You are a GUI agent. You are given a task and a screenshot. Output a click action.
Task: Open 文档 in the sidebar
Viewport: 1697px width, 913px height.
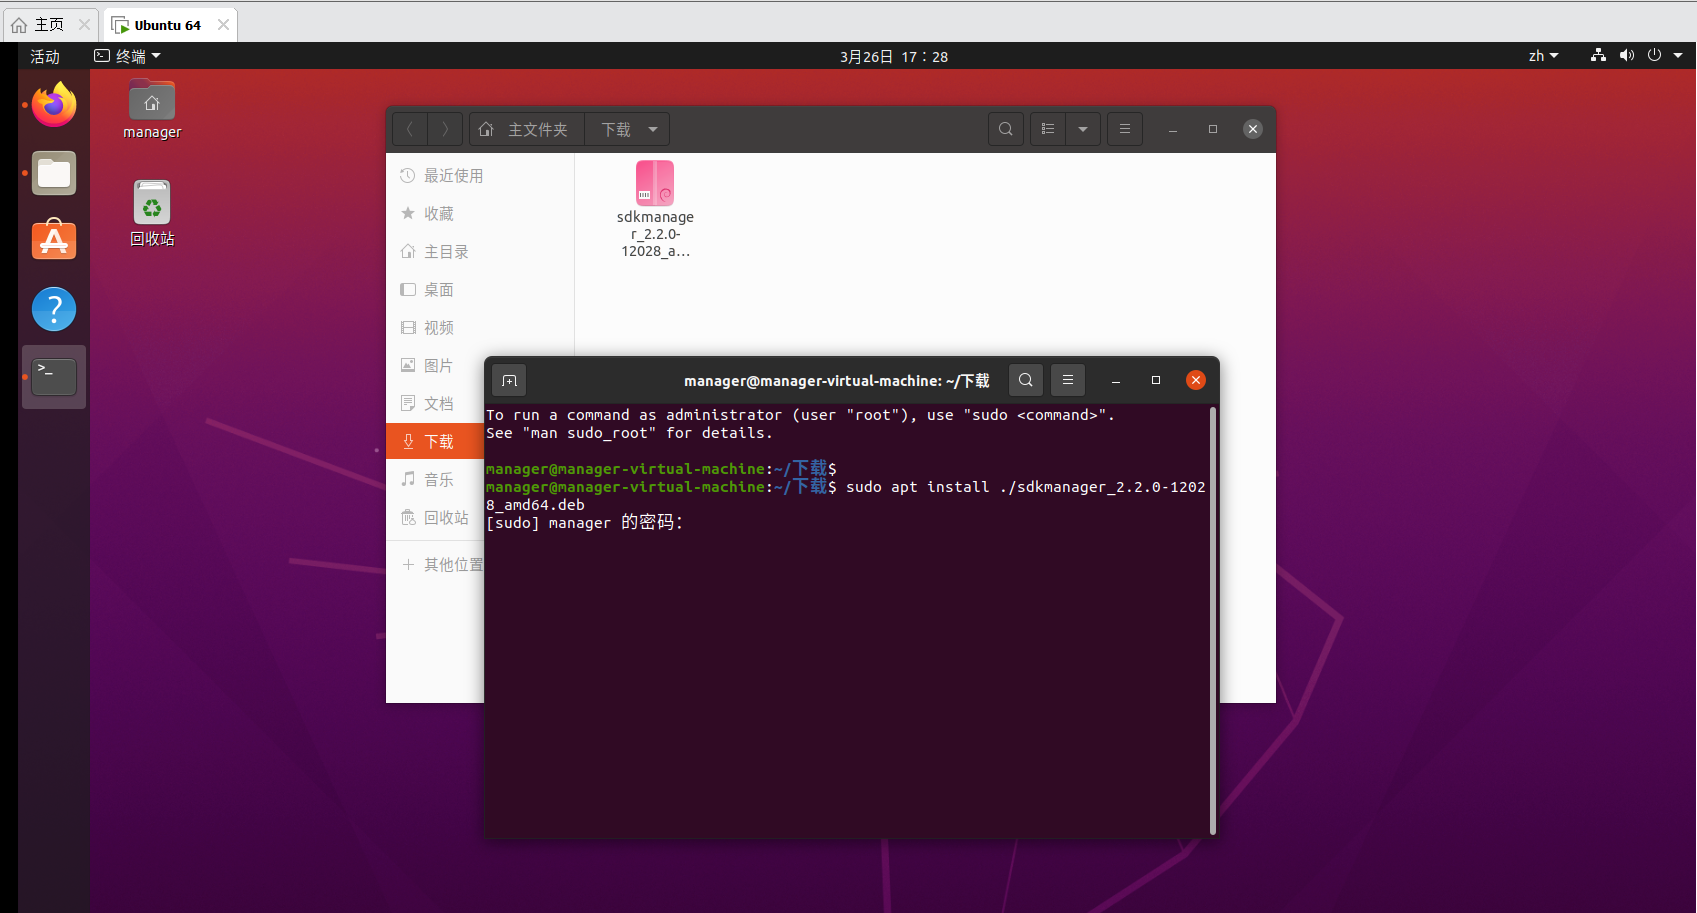[435, 404]
